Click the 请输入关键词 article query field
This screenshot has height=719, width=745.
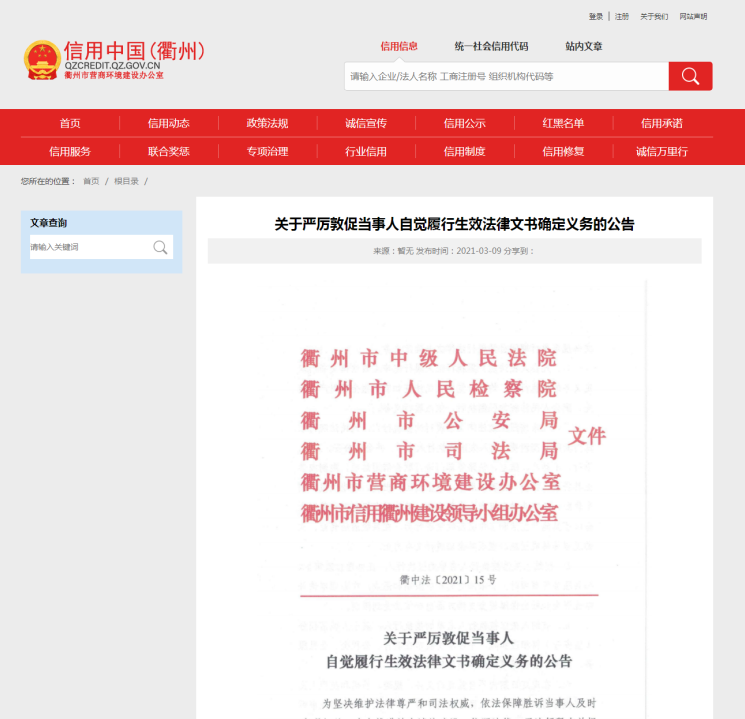(x=88, y=247)
